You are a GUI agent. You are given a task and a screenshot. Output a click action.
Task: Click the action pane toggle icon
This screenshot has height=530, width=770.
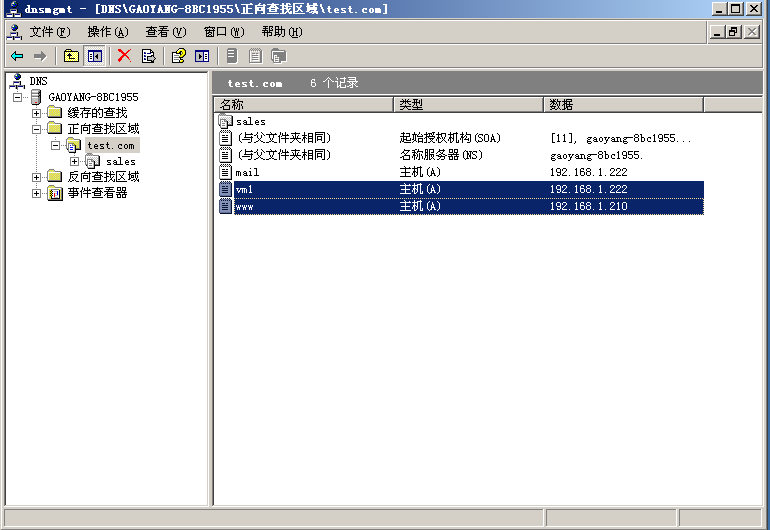click(x=202, y=56)
